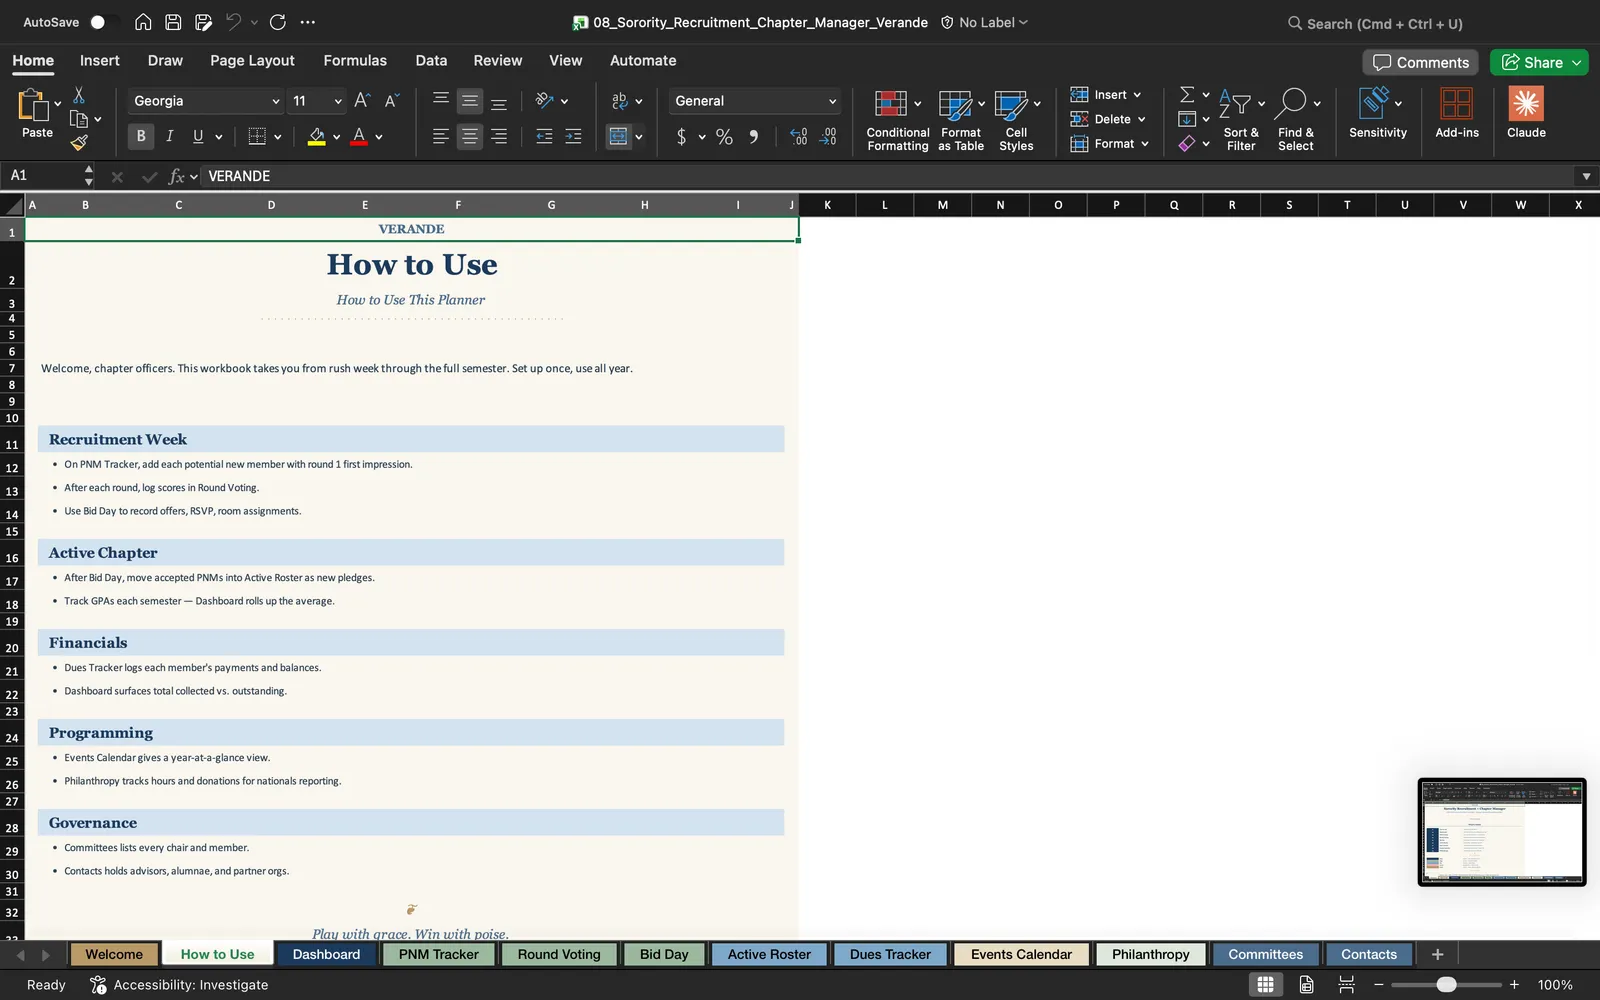The width and height of the screenshot is (1600, 1000).
Task: Align text to the left
Action: pos(440,136)
